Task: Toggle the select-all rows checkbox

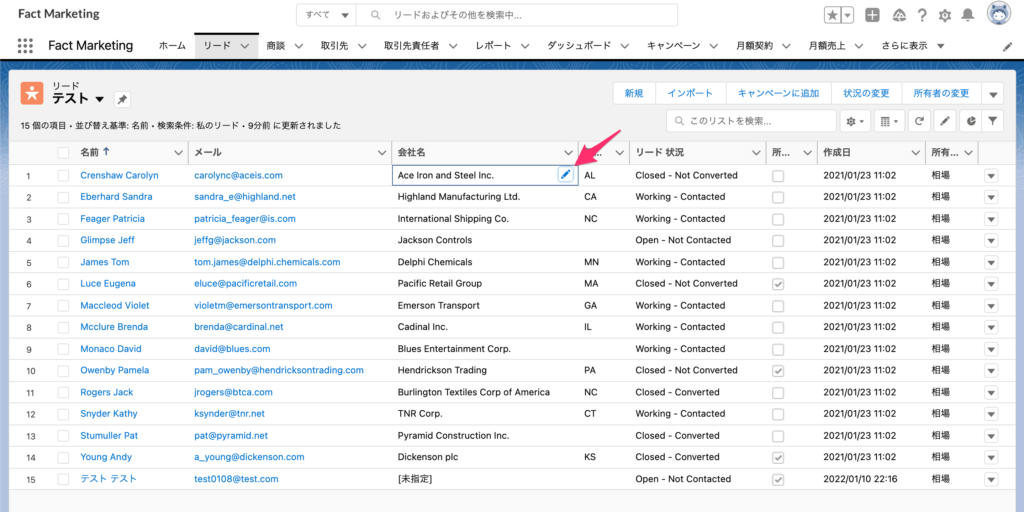Action: (x=64, y=153)
